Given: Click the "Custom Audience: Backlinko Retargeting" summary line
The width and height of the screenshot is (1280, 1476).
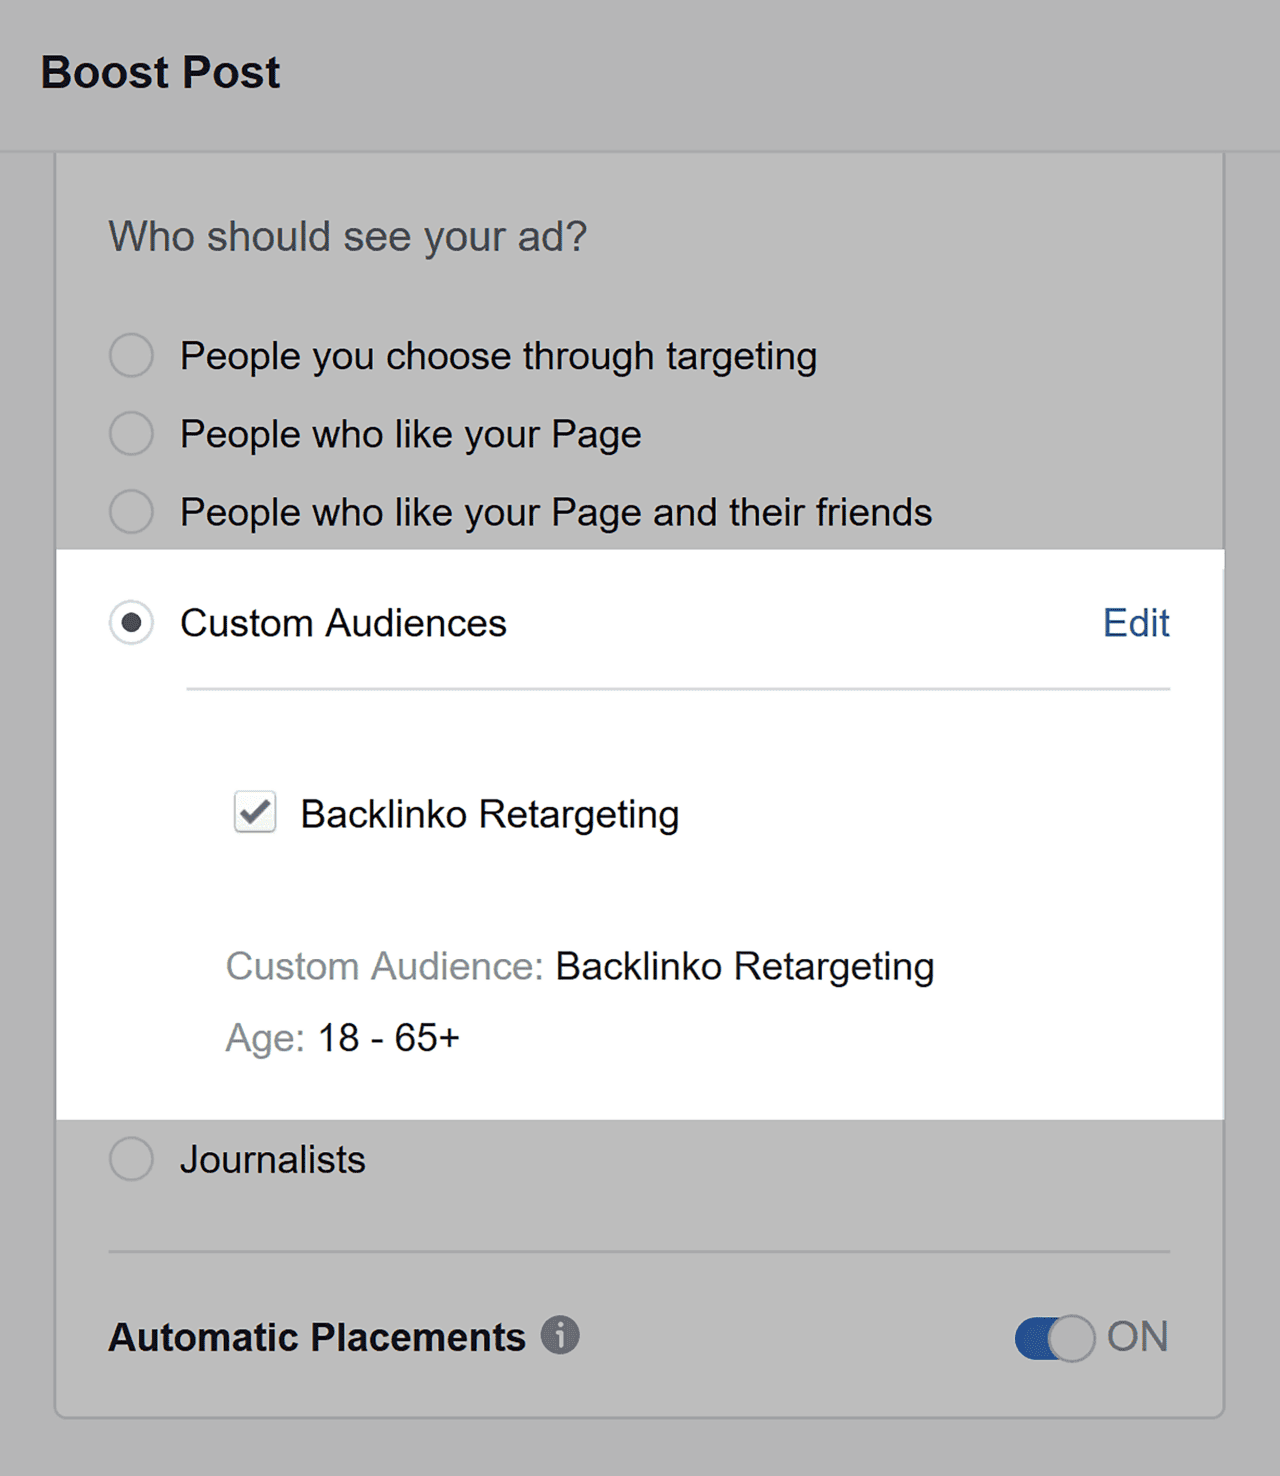Looking at the screenshot, I should (x=580, y=967).
